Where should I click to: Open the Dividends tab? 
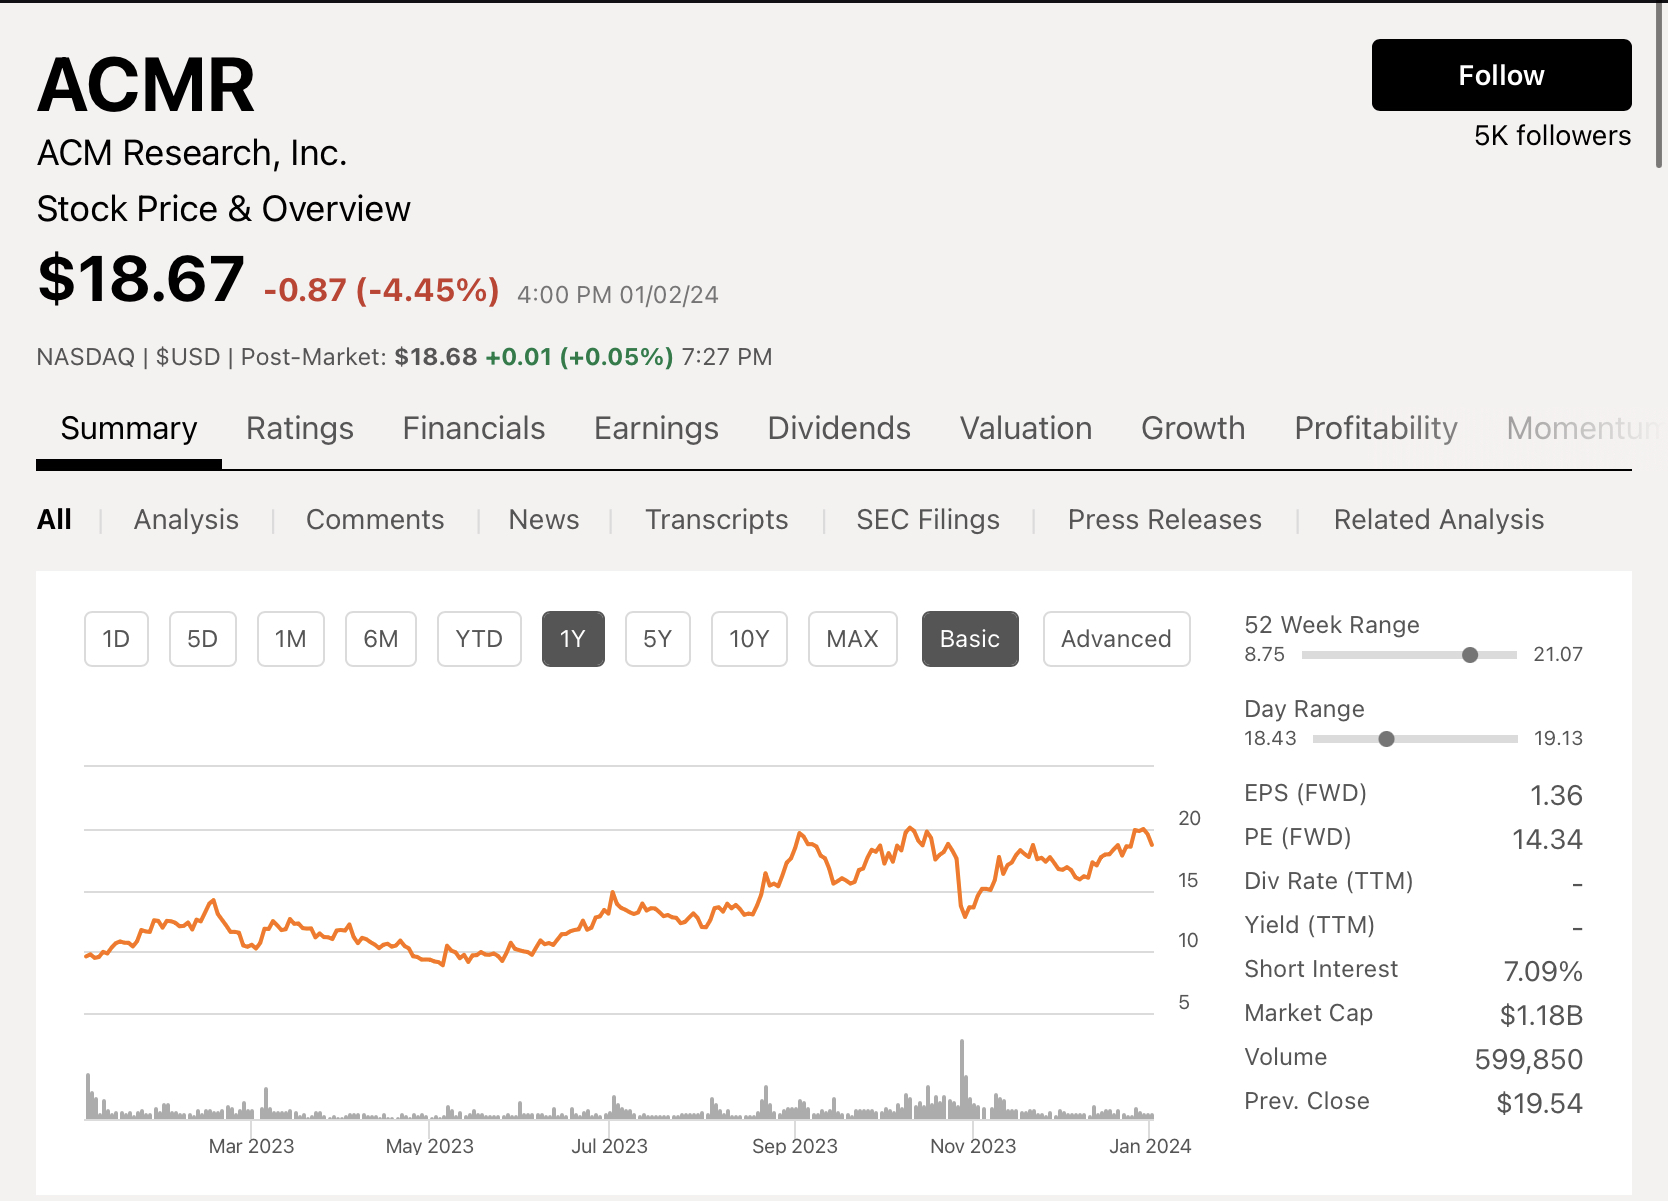pos(839,428)
